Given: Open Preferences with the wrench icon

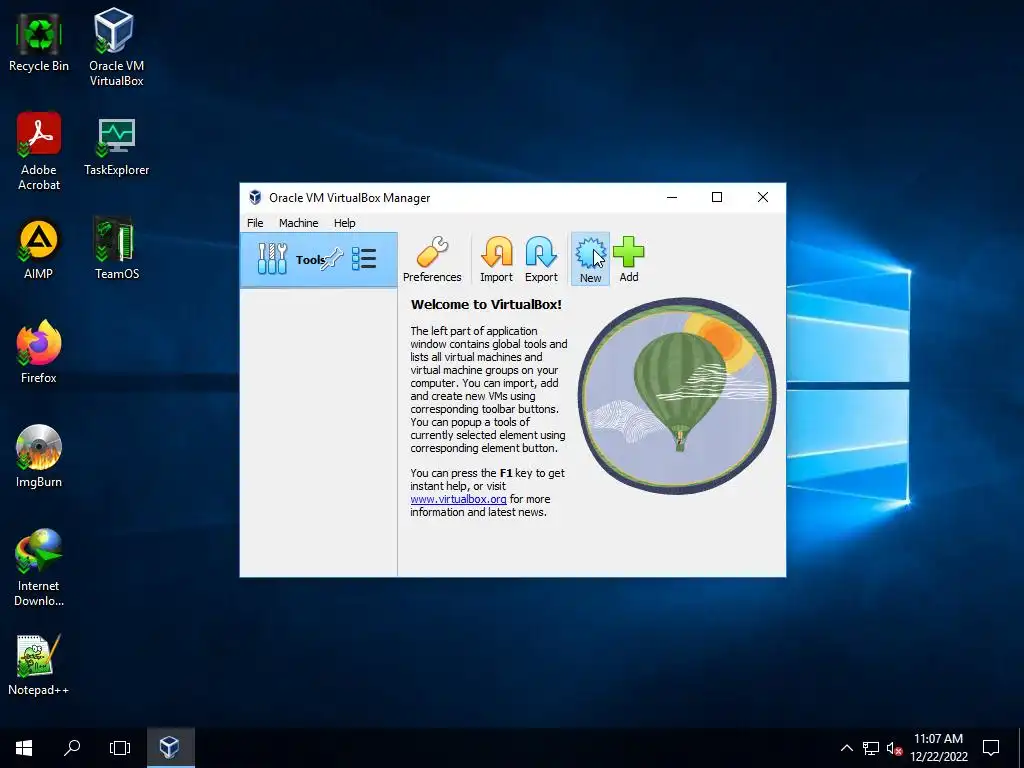Looking at the screenshot, I should click(x=432, y=259).
